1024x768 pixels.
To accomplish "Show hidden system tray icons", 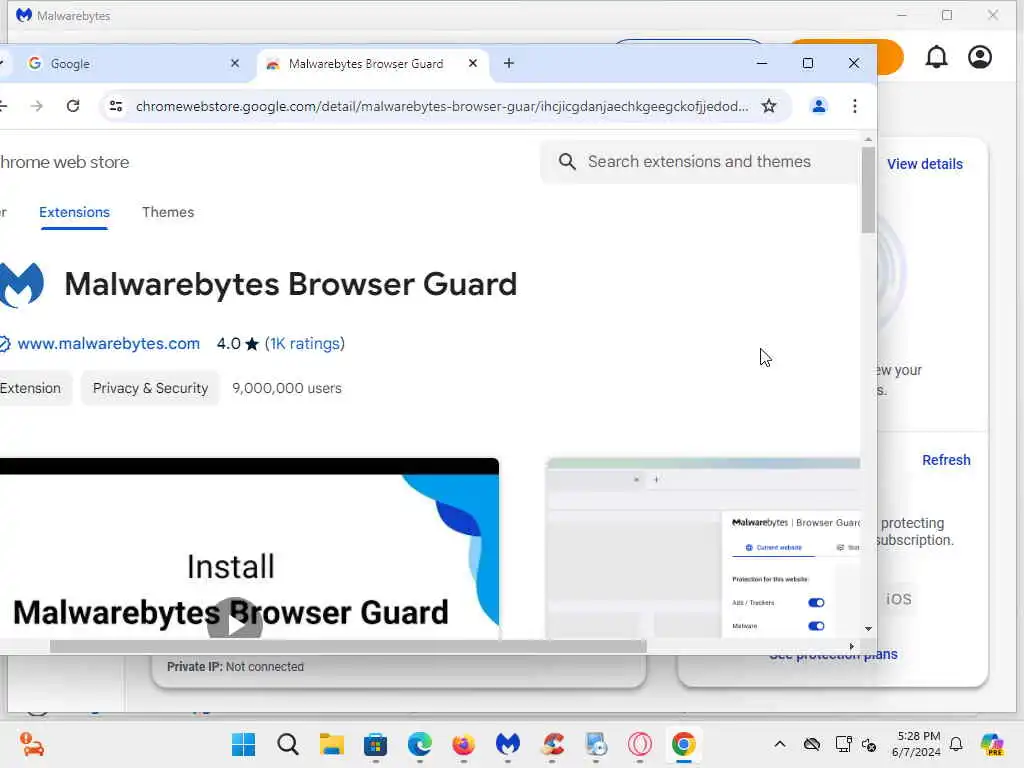I will tap(780, 744).
